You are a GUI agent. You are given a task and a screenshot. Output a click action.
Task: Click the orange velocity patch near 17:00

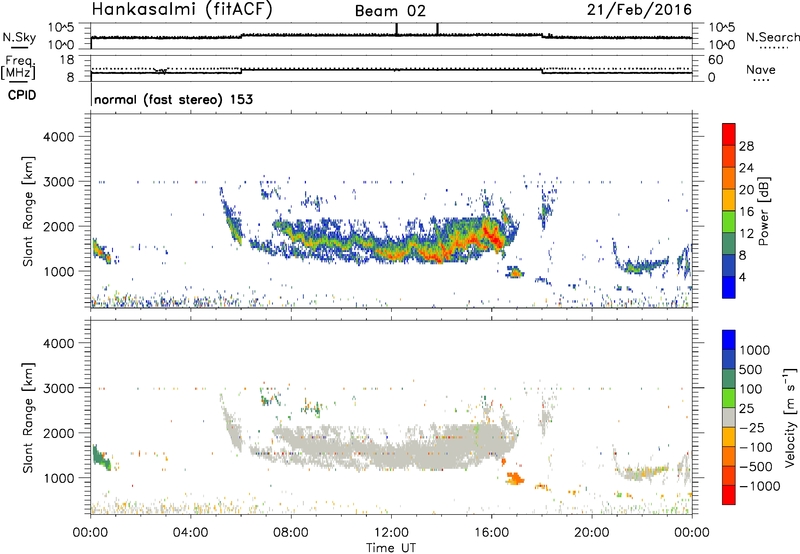click(514, 479)
